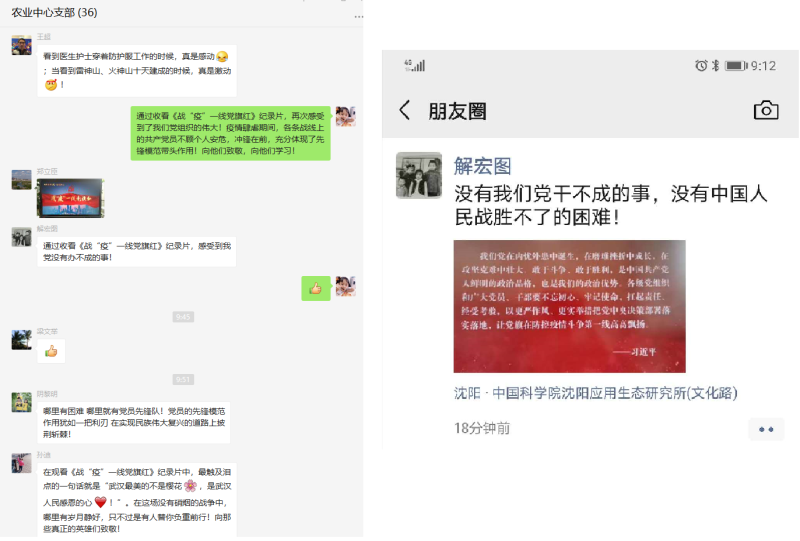
Task: Open the 沈阳 location link under the post
Action: (x=595, y=393)
